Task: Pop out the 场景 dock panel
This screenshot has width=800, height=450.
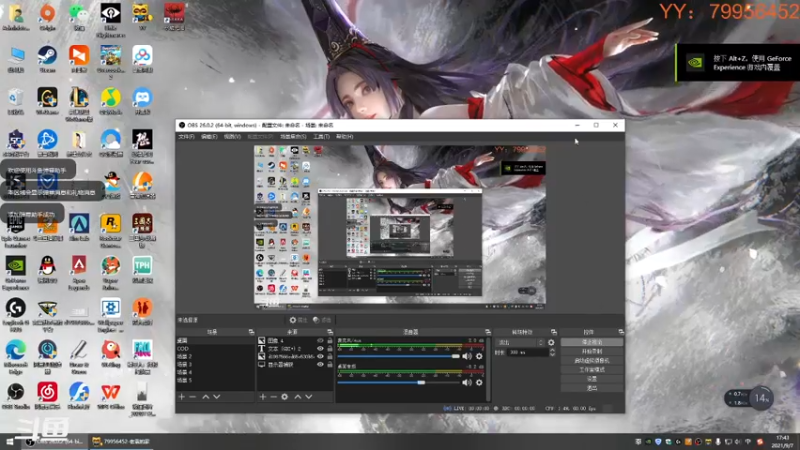Action: pyautogui.click(x=251, y=332)
